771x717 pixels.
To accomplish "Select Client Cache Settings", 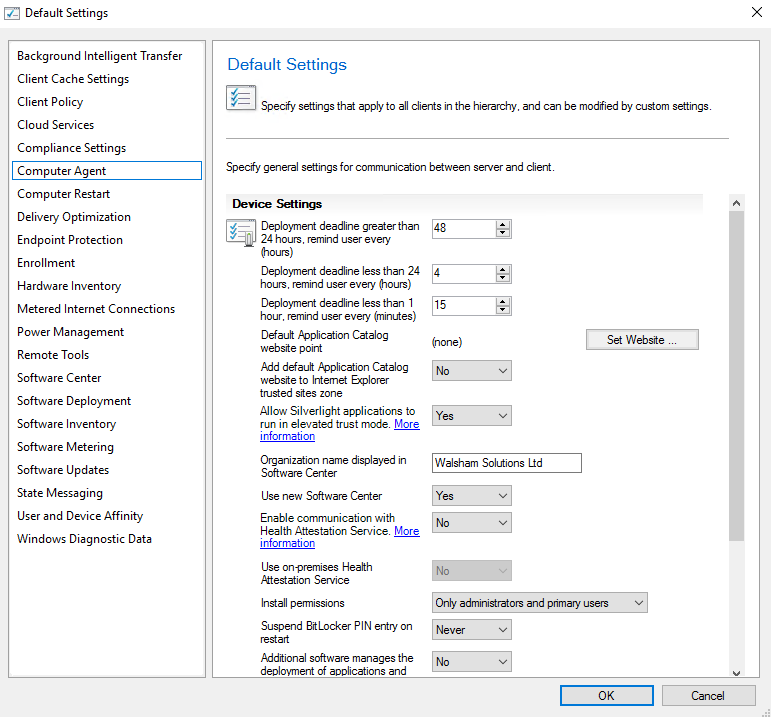I will point(73,79).
